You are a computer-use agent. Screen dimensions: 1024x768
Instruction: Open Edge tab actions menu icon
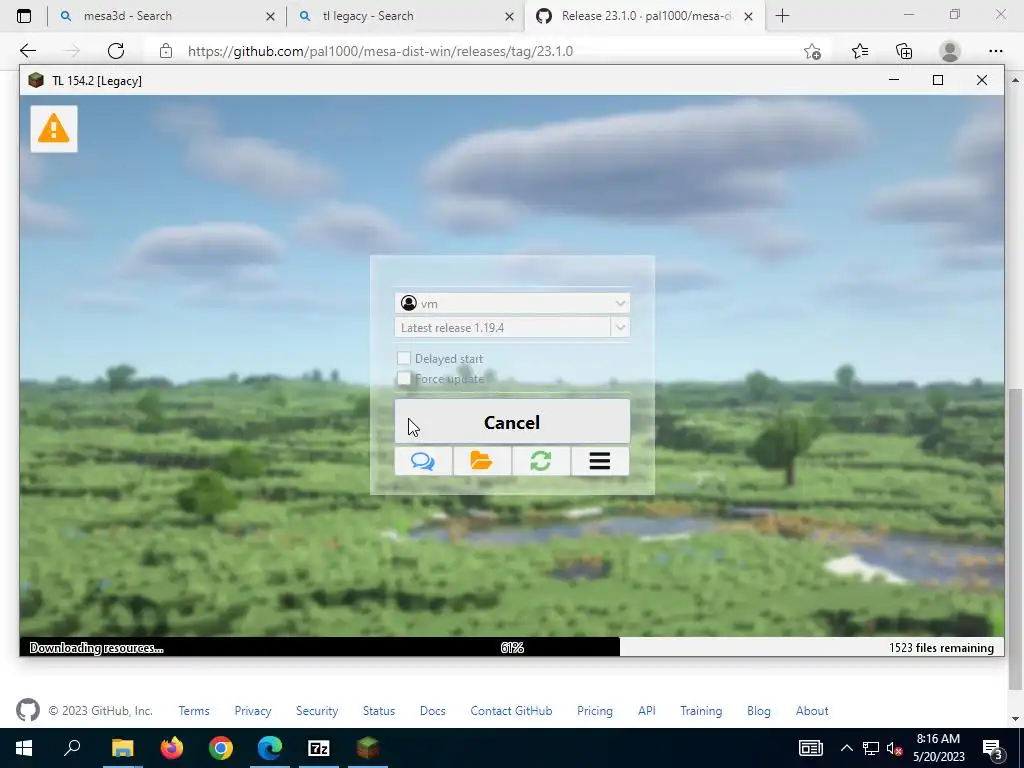click(24, 16)
